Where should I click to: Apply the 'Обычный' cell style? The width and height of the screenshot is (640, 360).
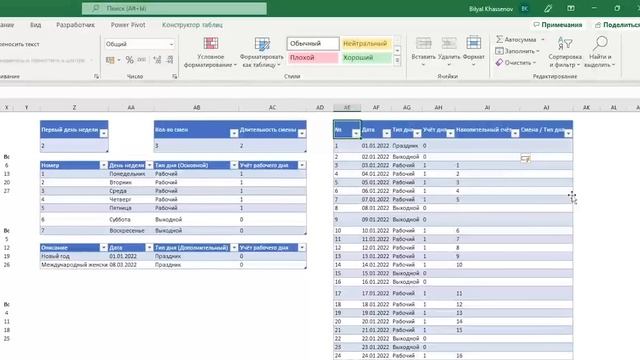pyautogui.click(x=313, y=44)
